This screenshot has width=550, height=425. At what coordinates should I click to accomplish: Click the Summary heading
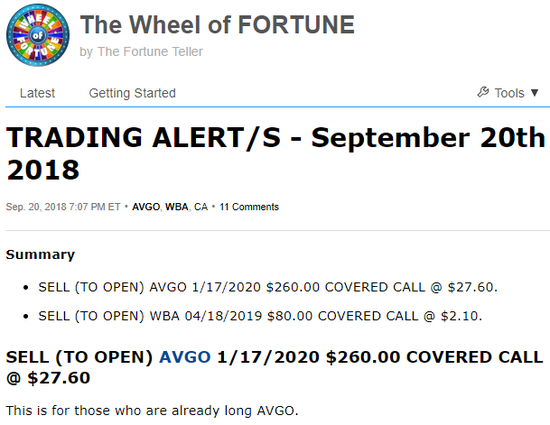coord(40,255)
